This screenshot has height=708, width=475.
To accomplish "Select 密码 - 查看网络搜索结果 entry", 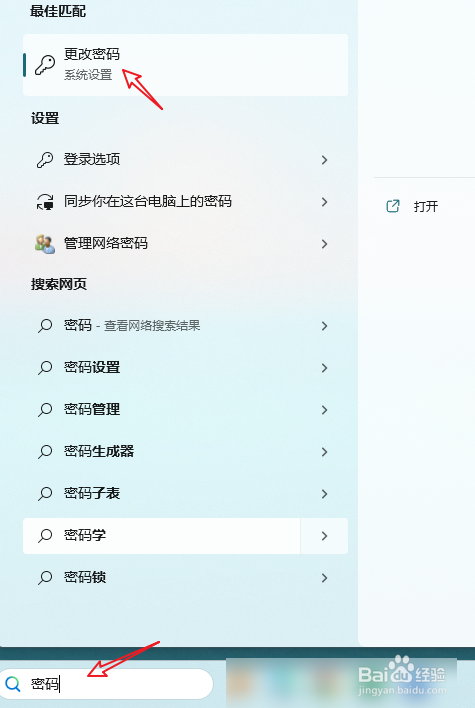I will pyautogui.click(x=185, y=326).
